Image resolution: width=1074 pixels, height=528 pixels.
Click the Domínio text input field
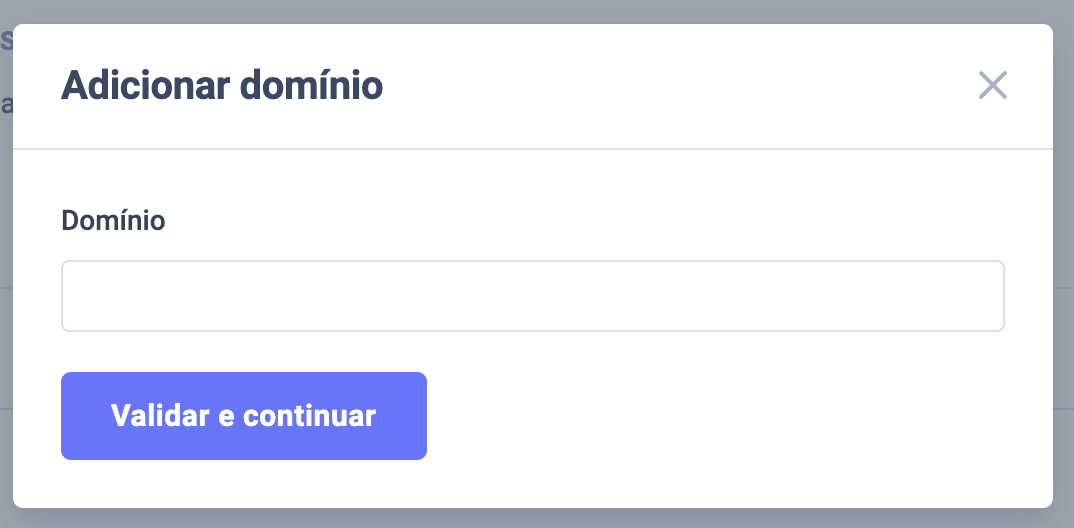(532, 296)
